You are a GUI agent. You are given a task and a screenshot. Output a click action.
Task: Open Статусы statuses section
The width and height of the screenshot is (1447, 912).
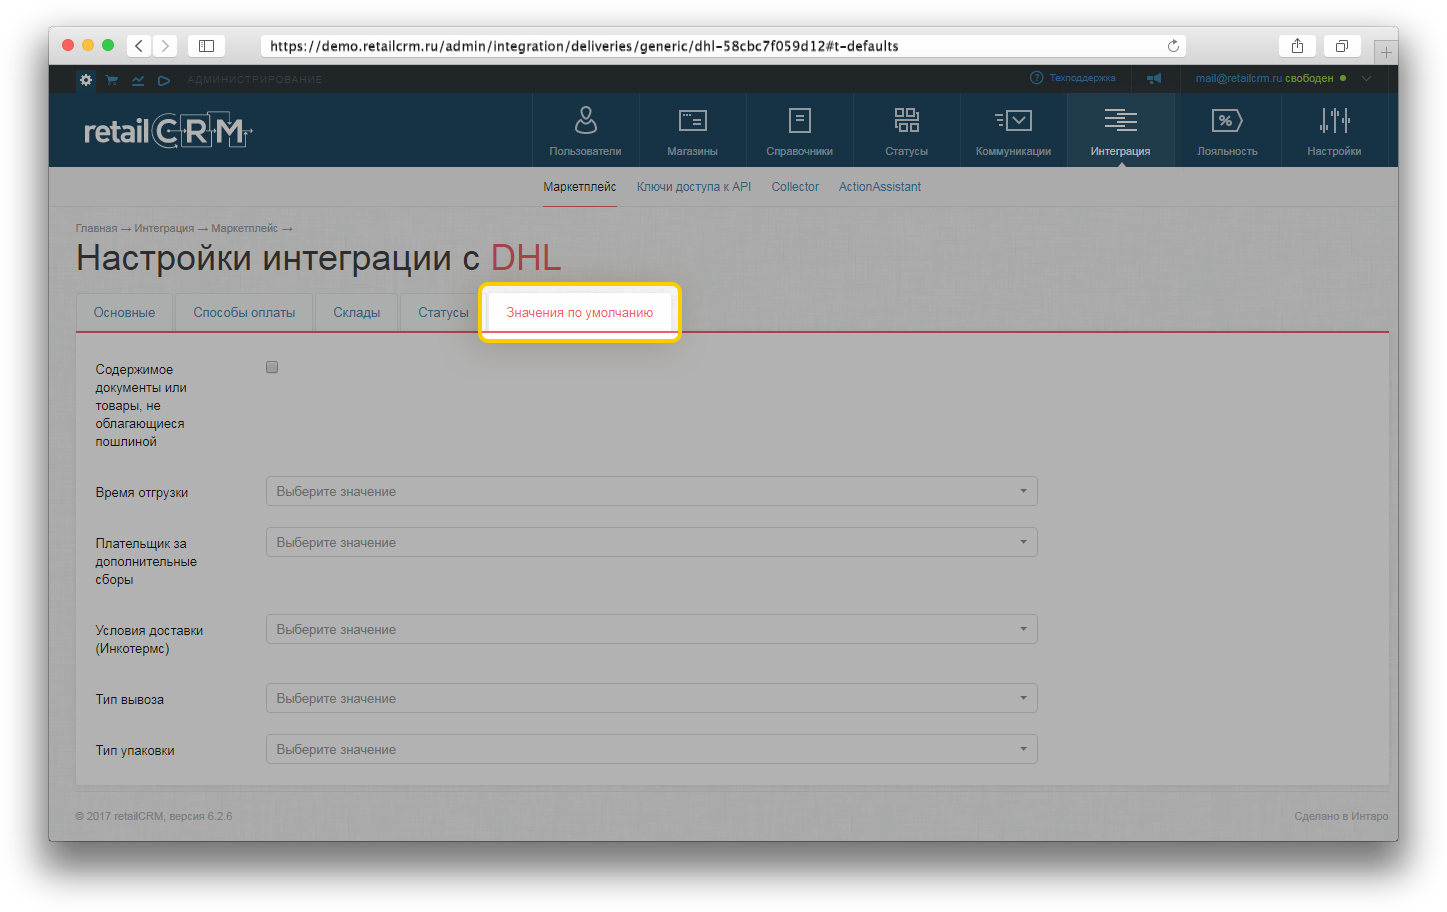pos(906,131)
